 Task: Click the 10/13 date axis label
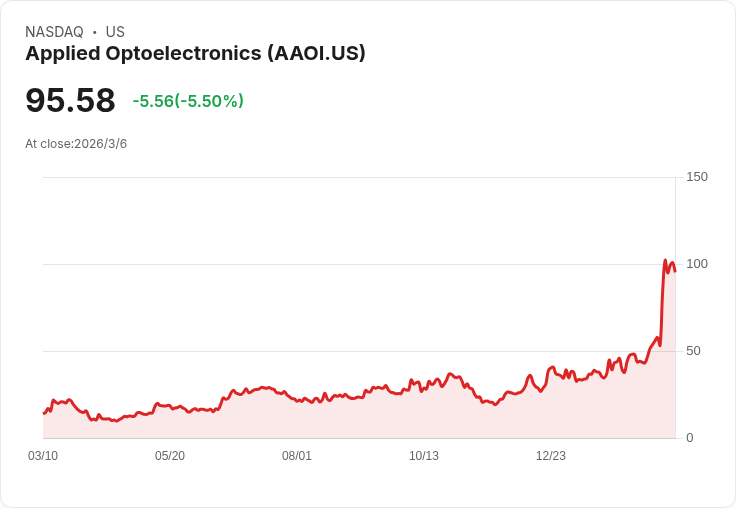pos(424,456)
